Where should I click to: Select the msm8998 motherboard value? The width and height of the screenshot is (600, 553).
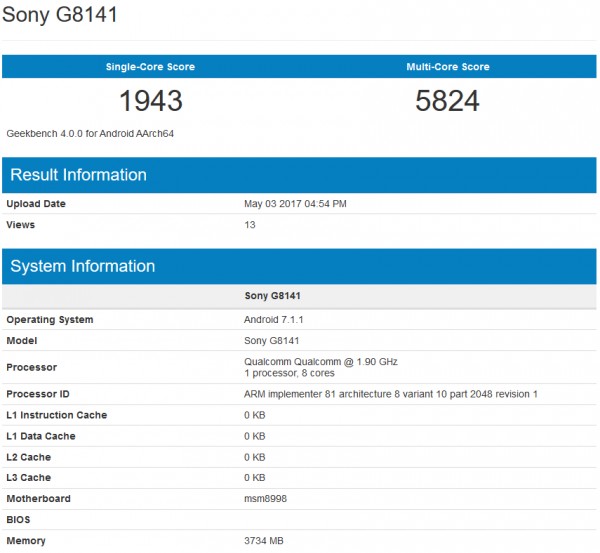[x=266, y=499]
